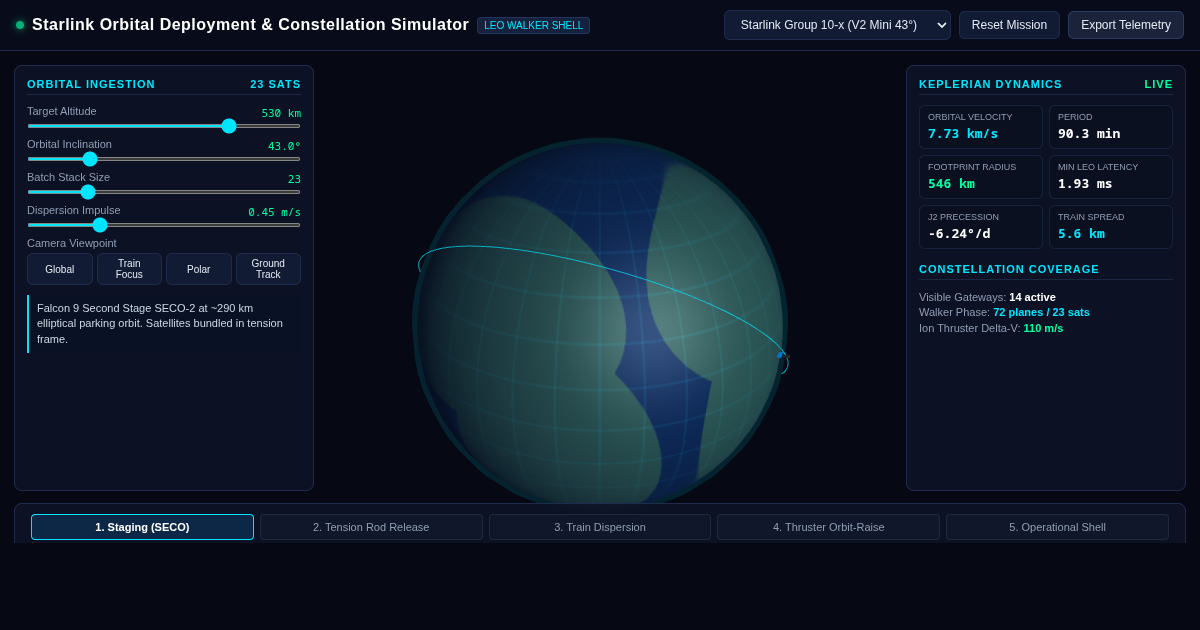Click the Footprint Radius 546 km card
This screenshot has height=630, width=1200.
tap(981, 177)
